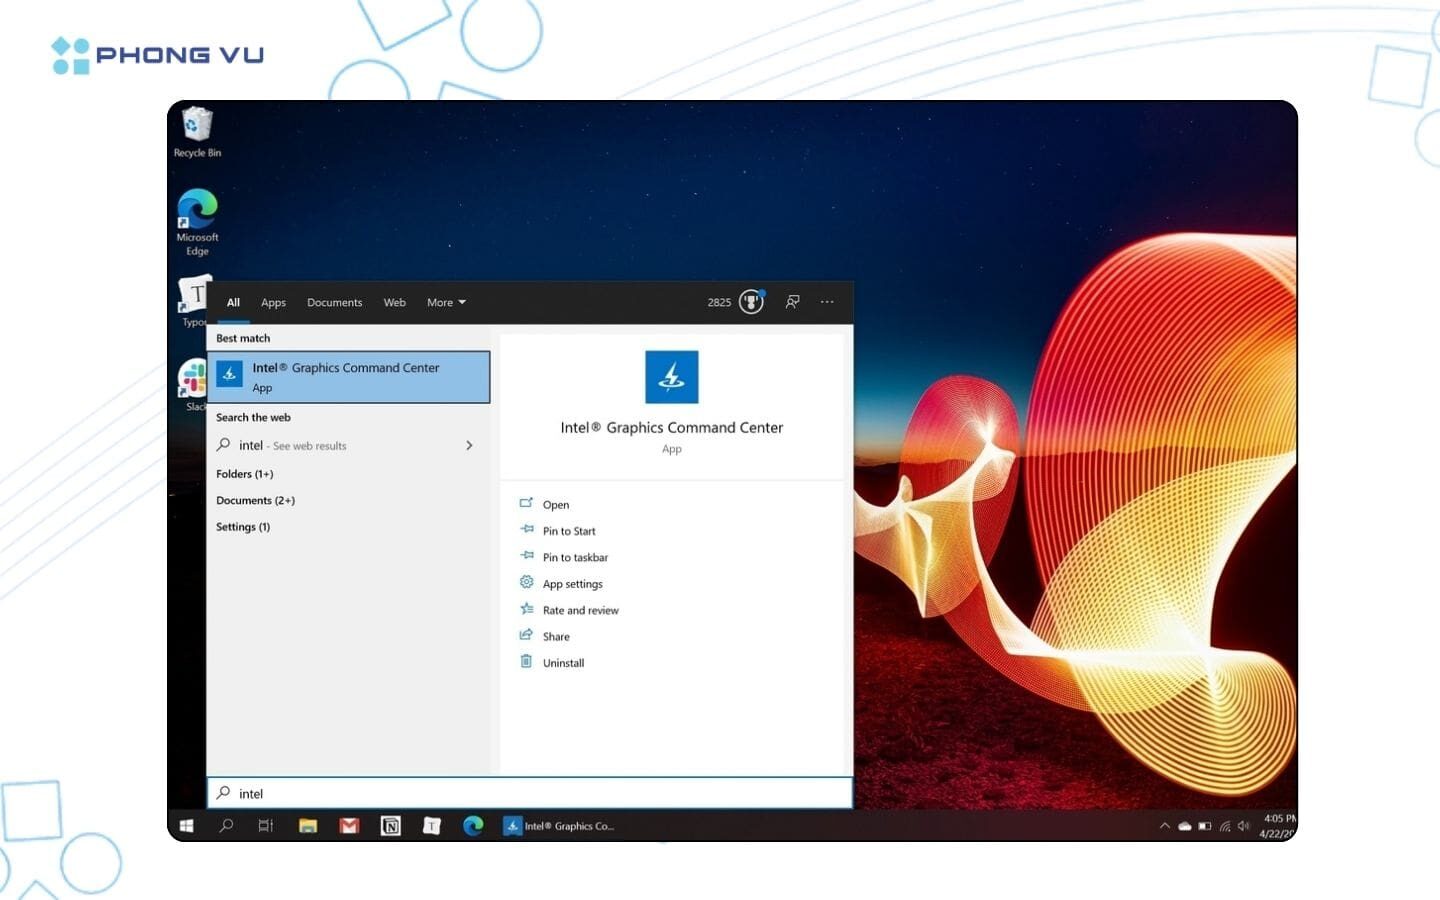The image size is (1440, 900).
Task: Open the Wi-Fi network tray icon
Action: (1224, 826)
